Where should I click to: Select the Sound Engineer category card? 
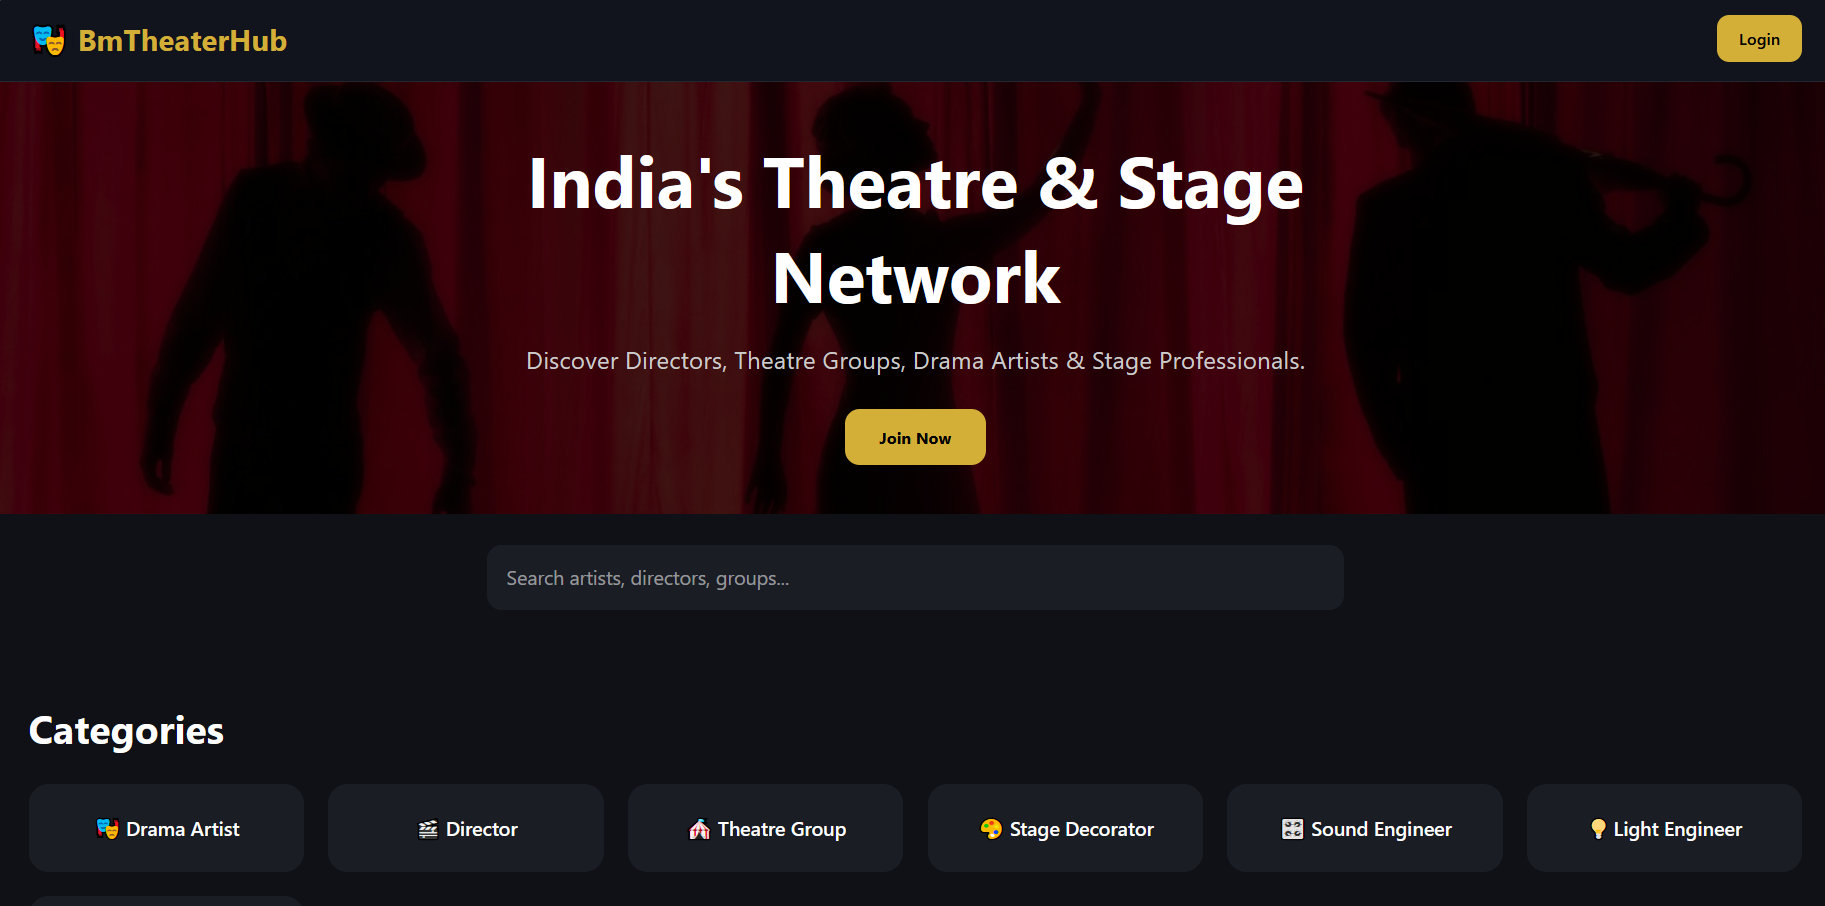1365,828
